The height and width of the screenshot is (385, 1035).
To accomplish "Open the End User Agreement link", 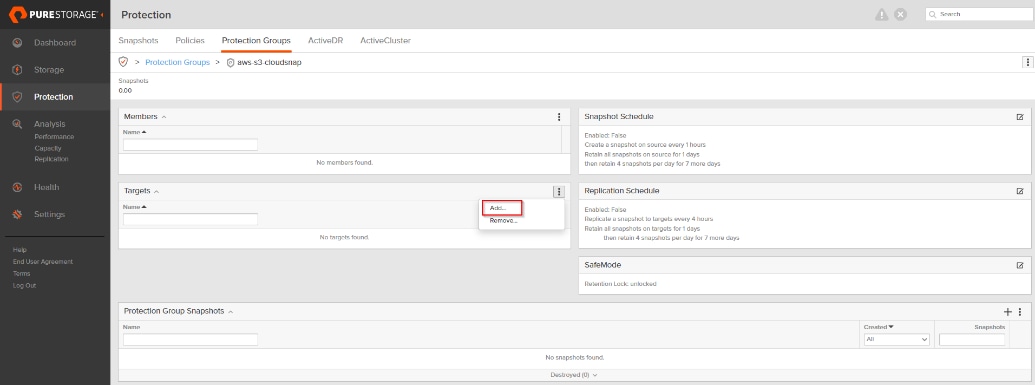I will coord(43,262).
